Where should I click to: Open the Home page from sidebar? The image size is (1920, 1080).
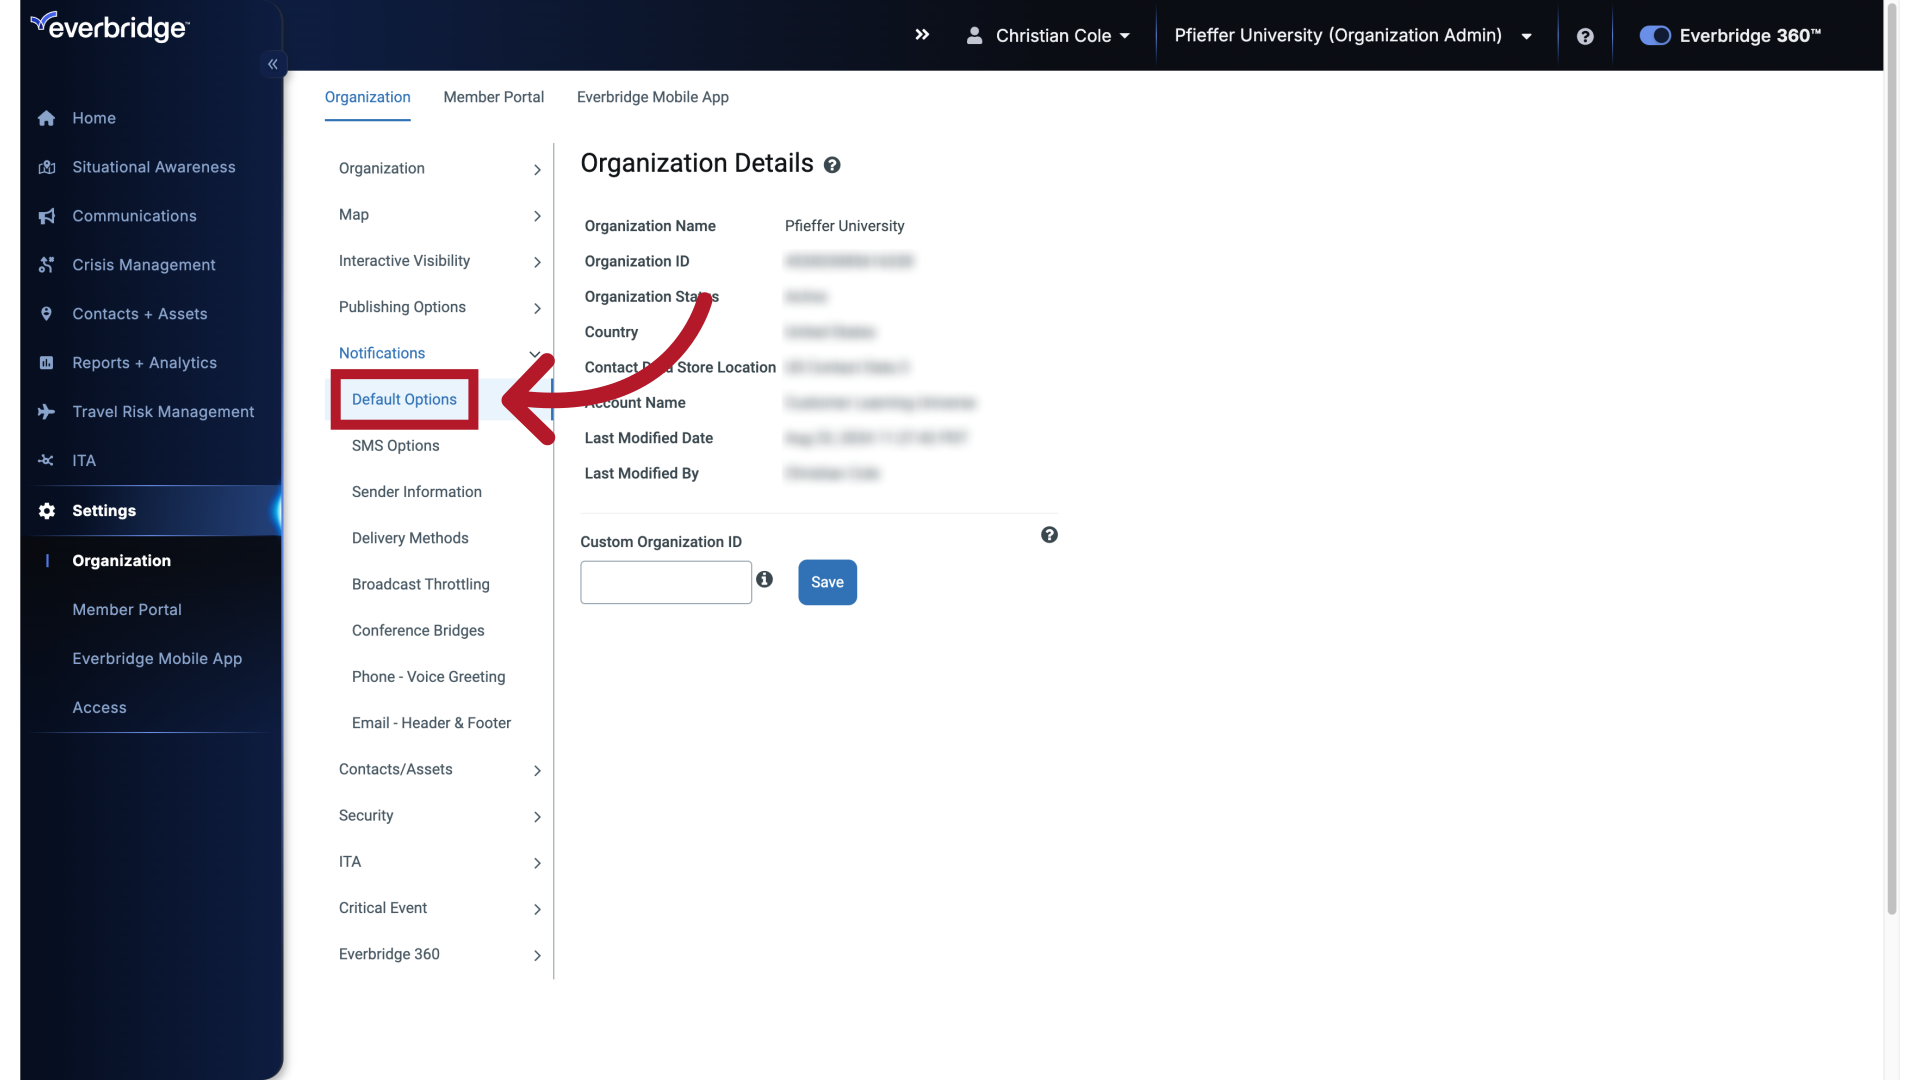(93, 118)
